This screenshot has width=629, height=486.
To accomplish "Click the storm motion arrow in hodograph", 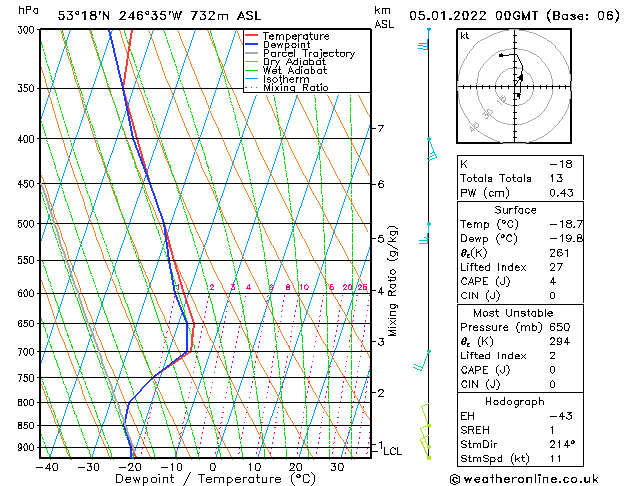I will (x=518, y=95).
